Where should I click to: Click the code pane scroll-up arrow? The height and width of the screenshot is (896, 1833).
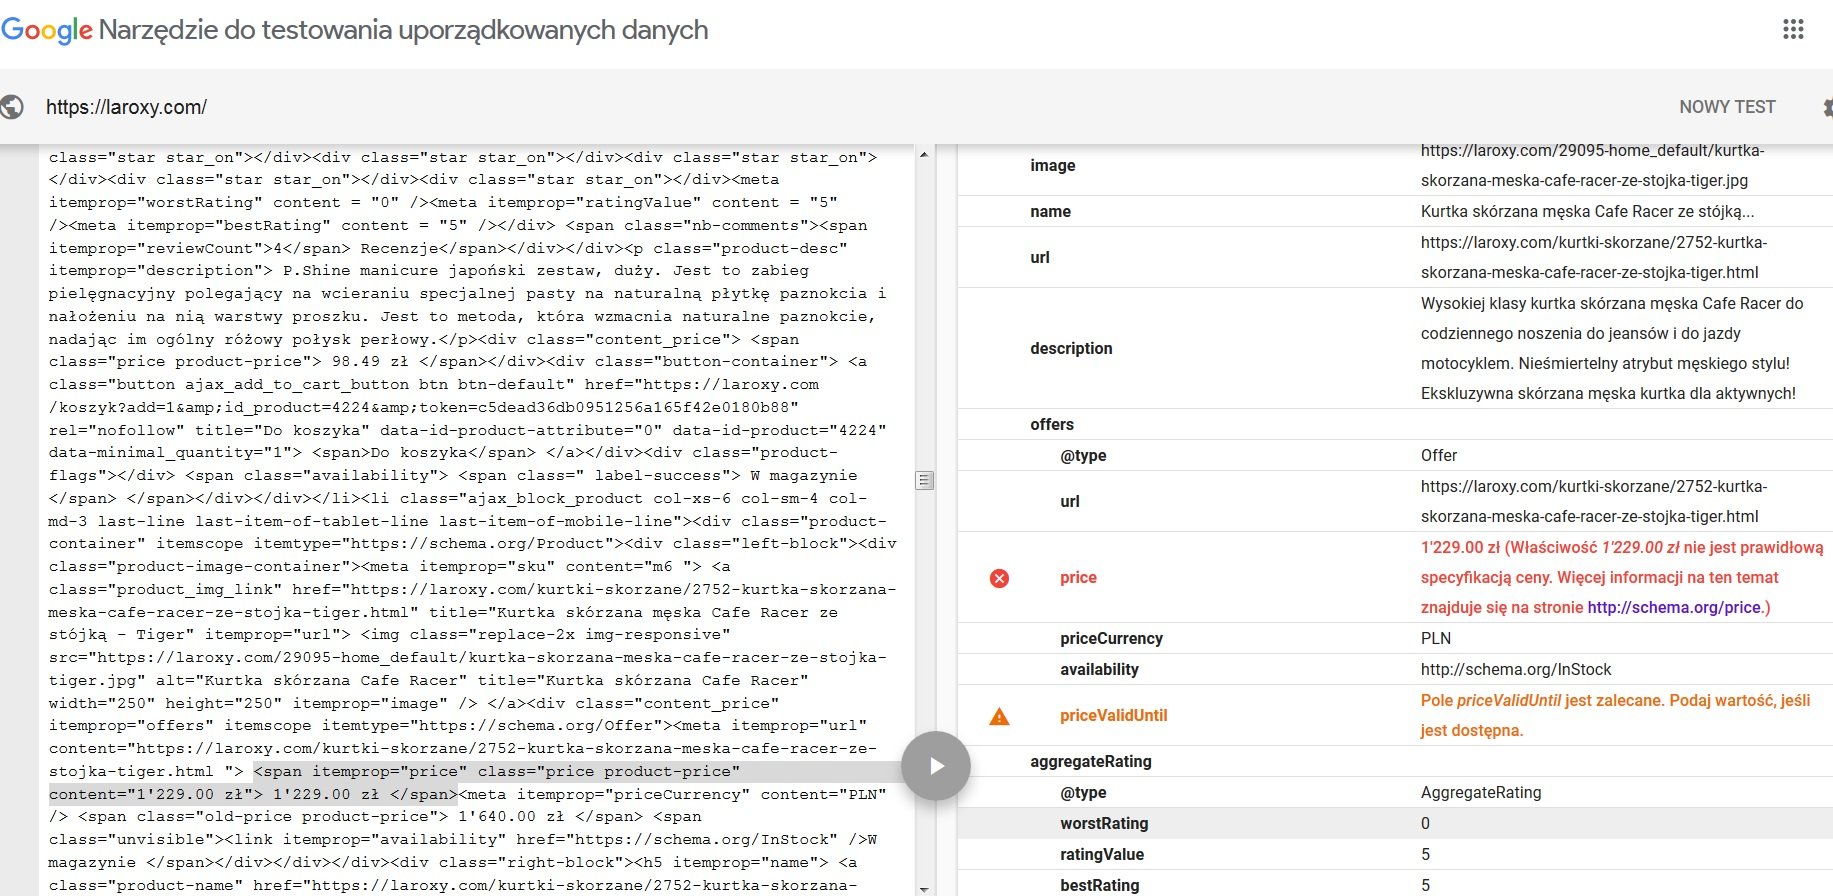[x=924, y=155]
